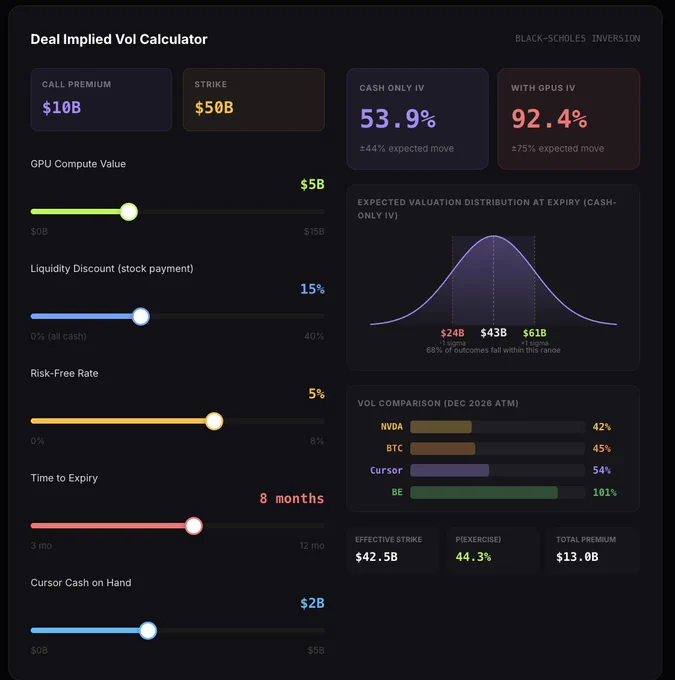Click the BE 101% value
The image size is (675, 680).
tap(605, 492)
